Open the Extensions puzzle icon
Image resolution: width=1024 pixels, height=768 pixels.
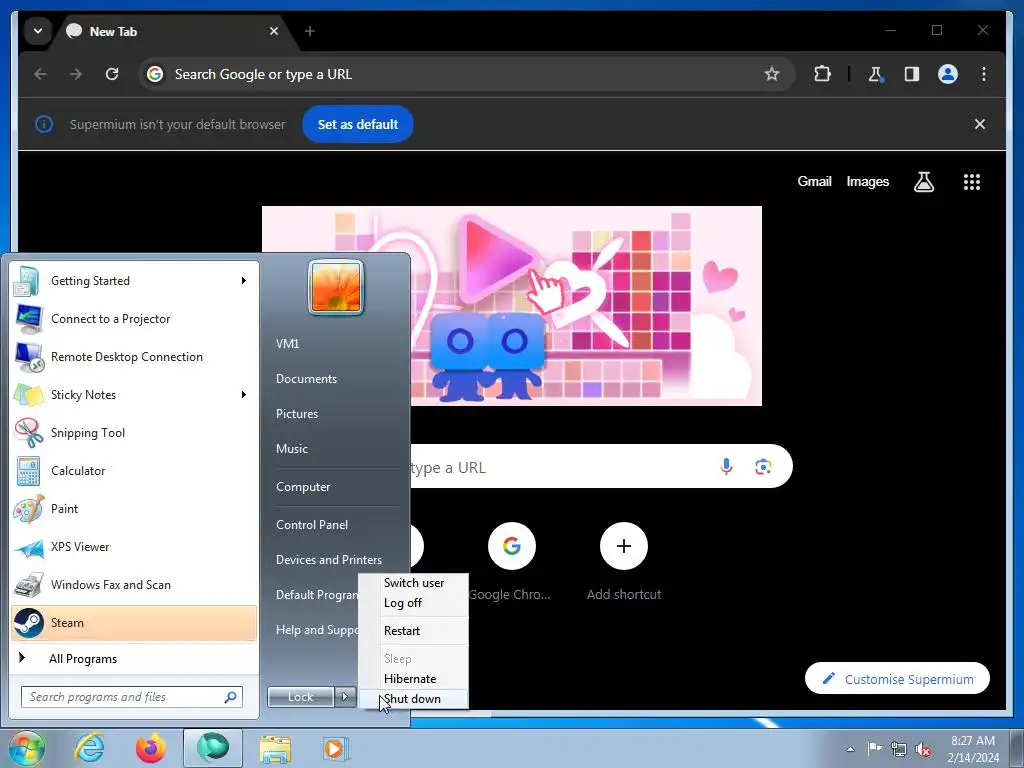822,74
